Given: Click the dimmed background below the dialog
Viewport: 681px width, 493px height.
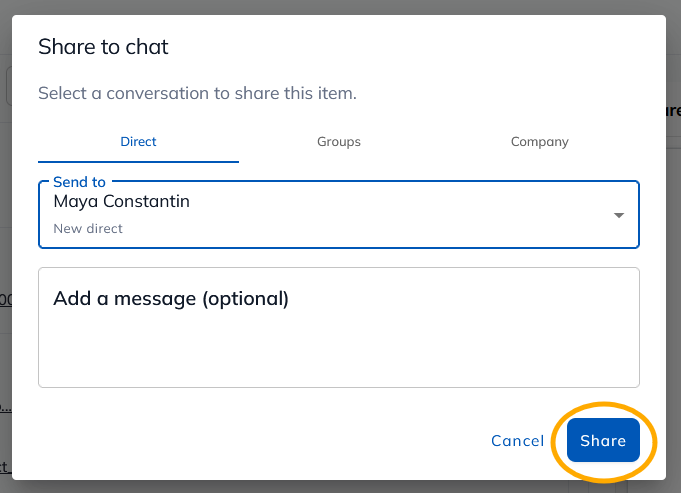Looking at the screenshot, I should (x=339, y=487).
